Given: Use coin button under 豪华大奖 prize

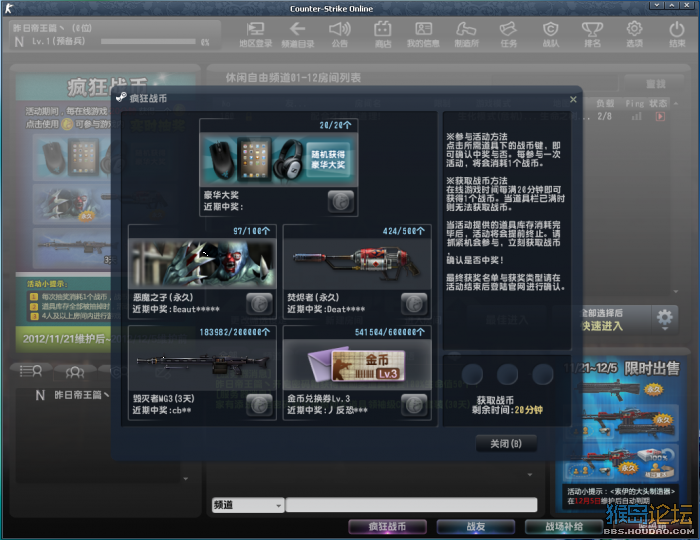Looking at the screenshot, I should point(341,202).
